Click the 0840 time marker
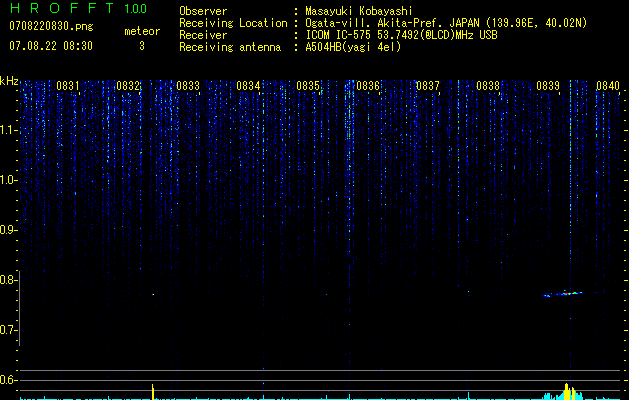This screenshot has width=629, height=400. (608, 86)
